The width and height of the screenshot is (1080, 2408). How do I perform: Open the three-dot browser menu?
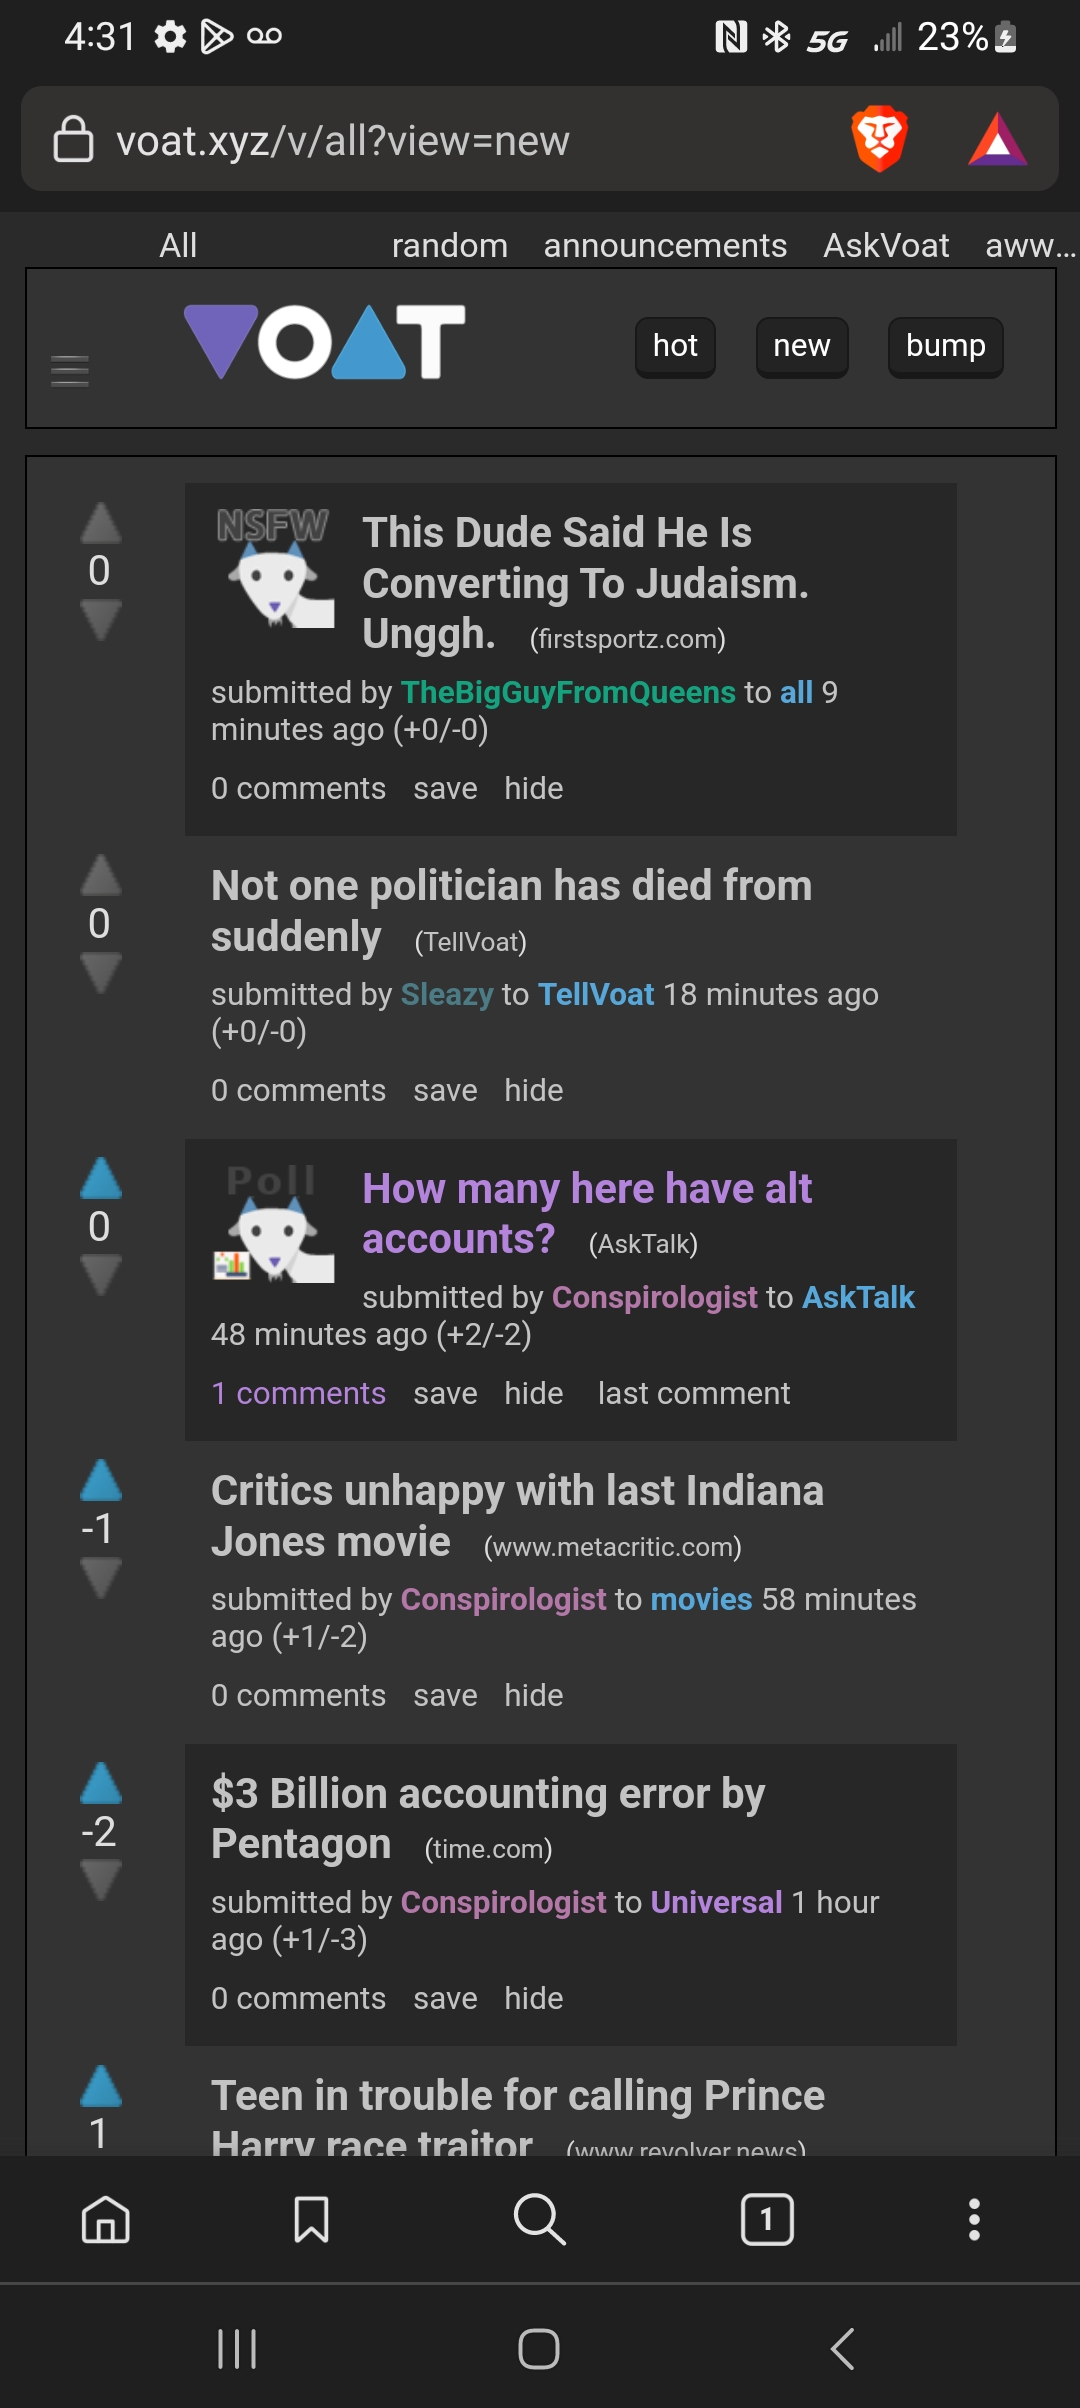(974, 2219)
